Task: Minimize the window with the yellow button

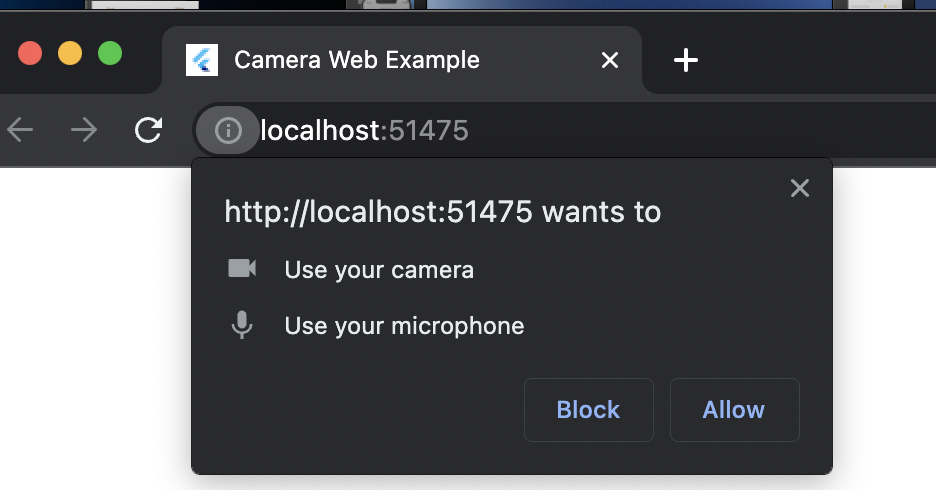Action: point(70,53)
